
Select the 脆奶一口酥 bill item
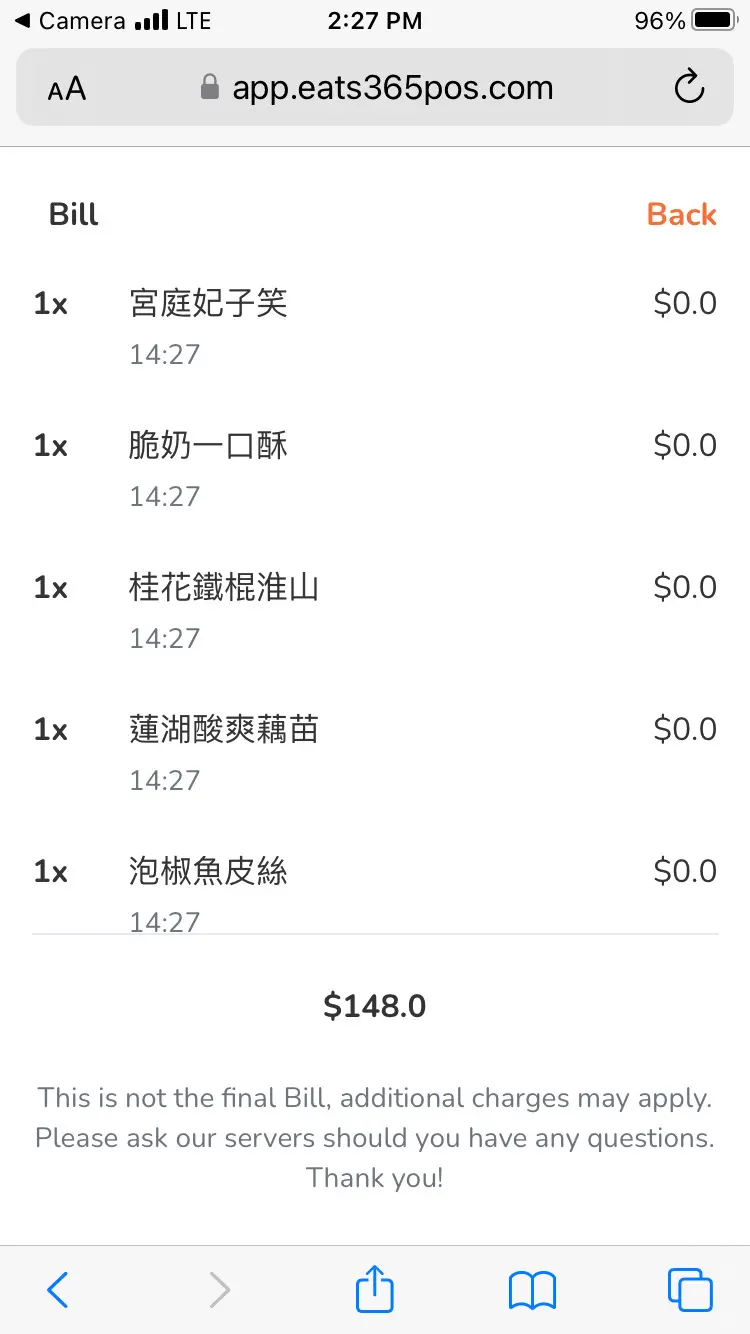coord(208,445)
